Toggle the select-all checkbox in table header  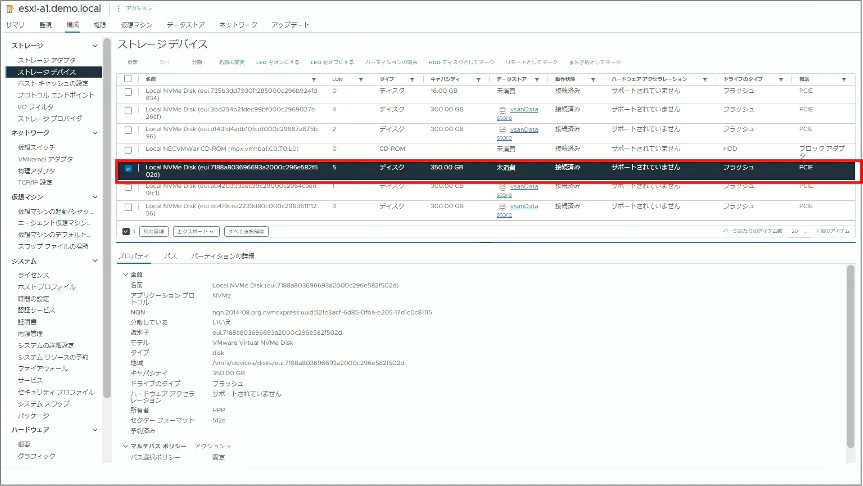point(128,79)
